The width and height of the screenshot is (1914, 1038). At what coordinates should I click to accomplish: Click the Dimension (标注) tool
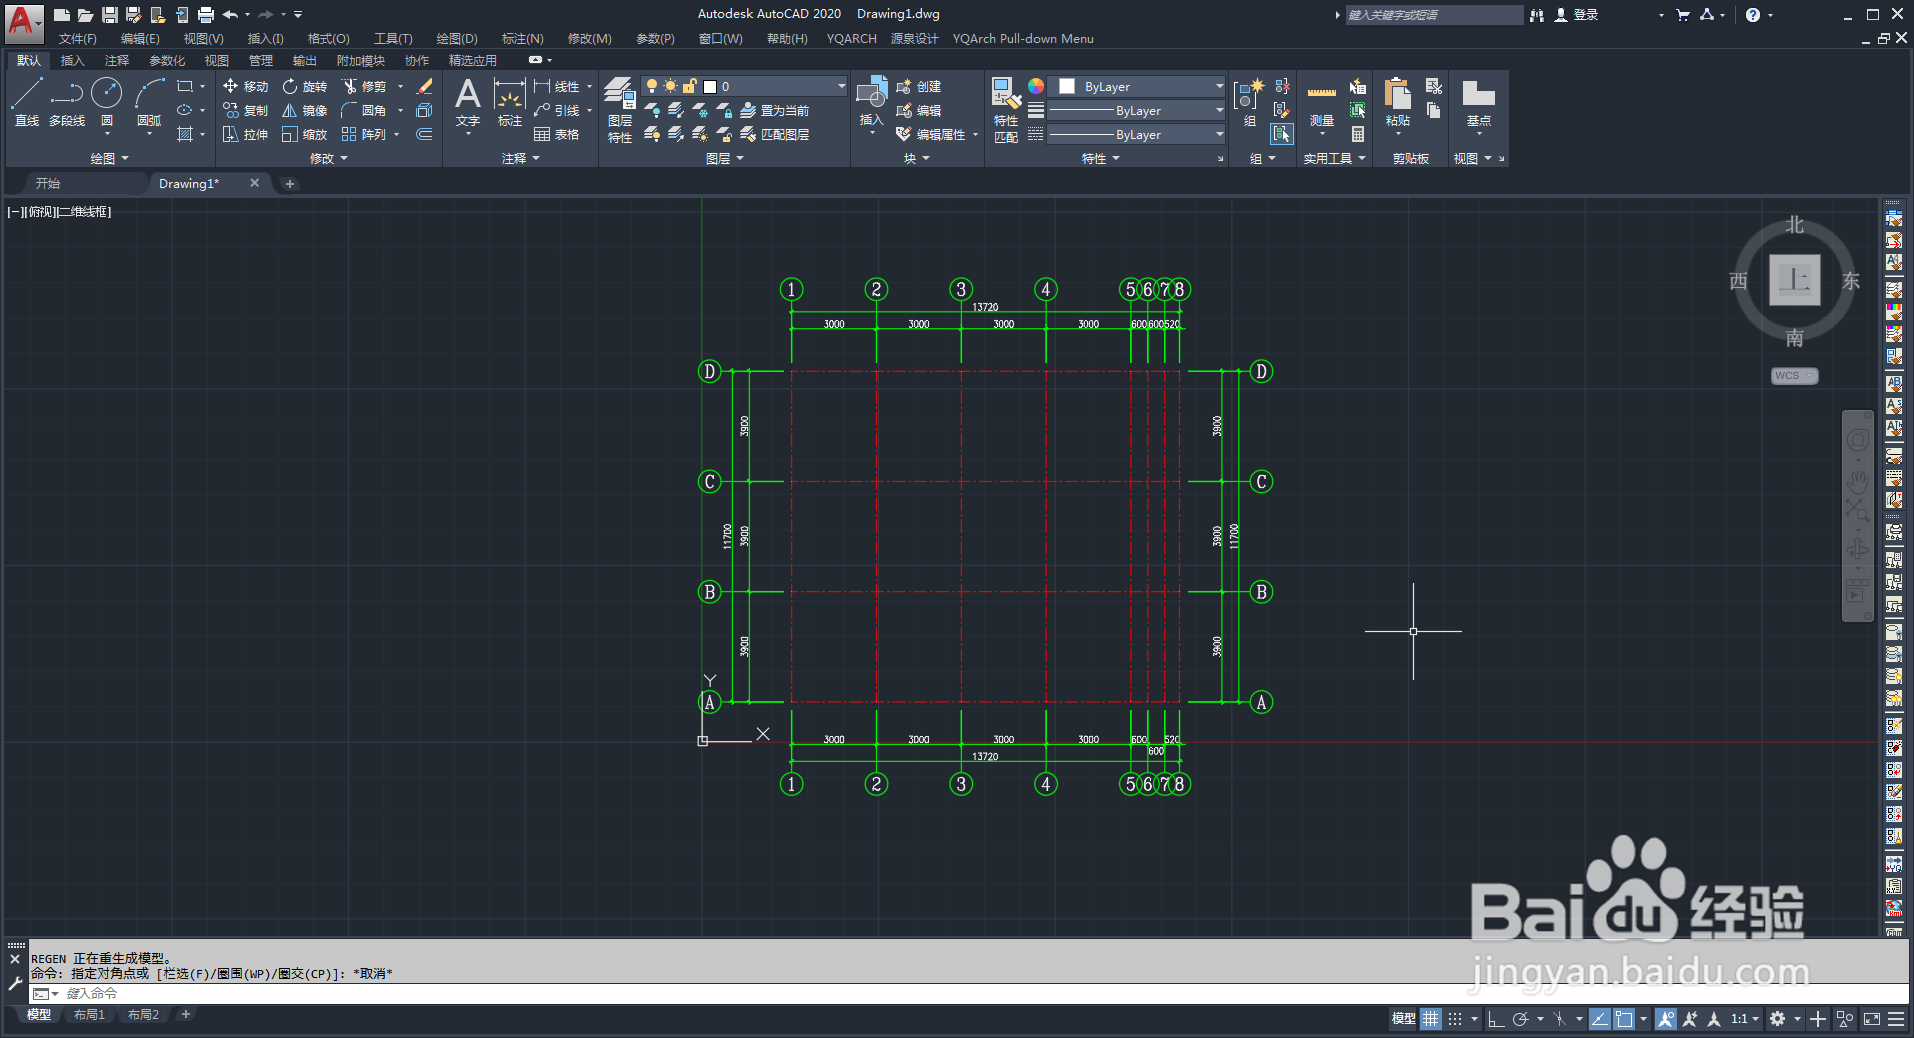click(x=510, y=102)
